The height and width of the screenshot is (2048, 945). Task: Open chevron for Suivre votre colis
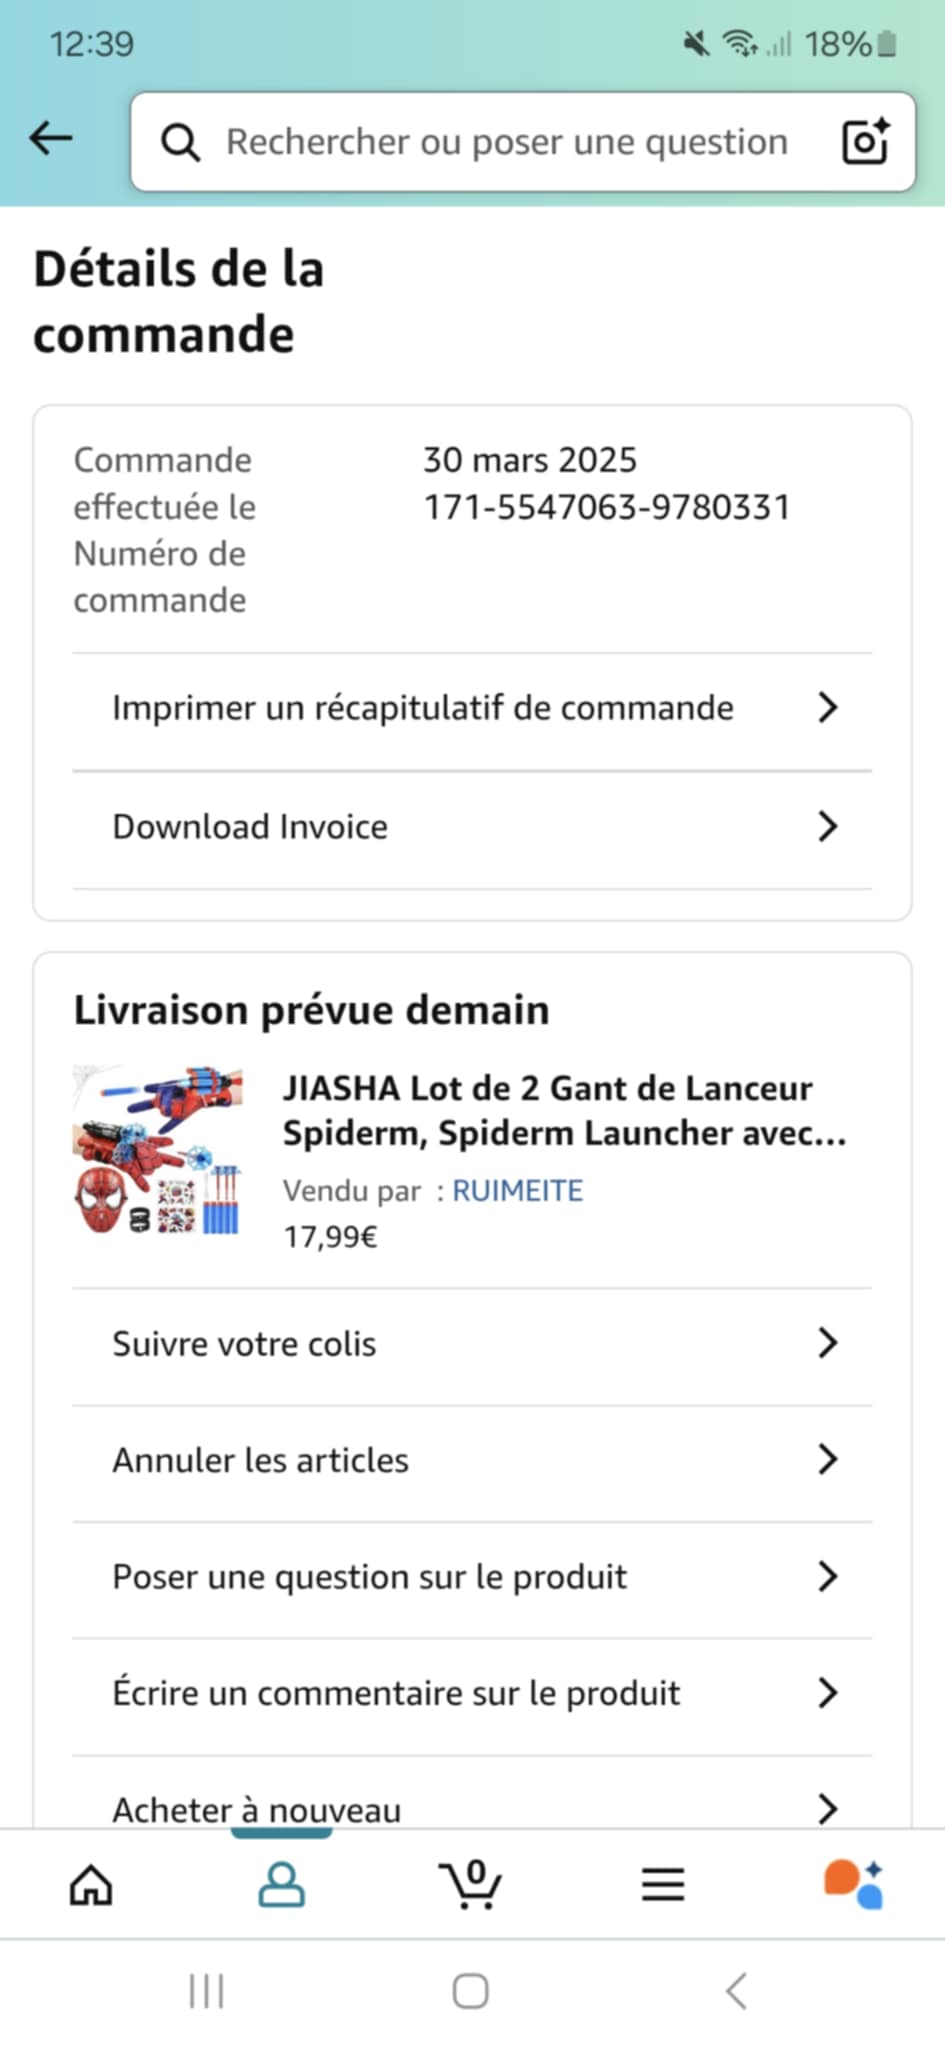click(827, 1343)
